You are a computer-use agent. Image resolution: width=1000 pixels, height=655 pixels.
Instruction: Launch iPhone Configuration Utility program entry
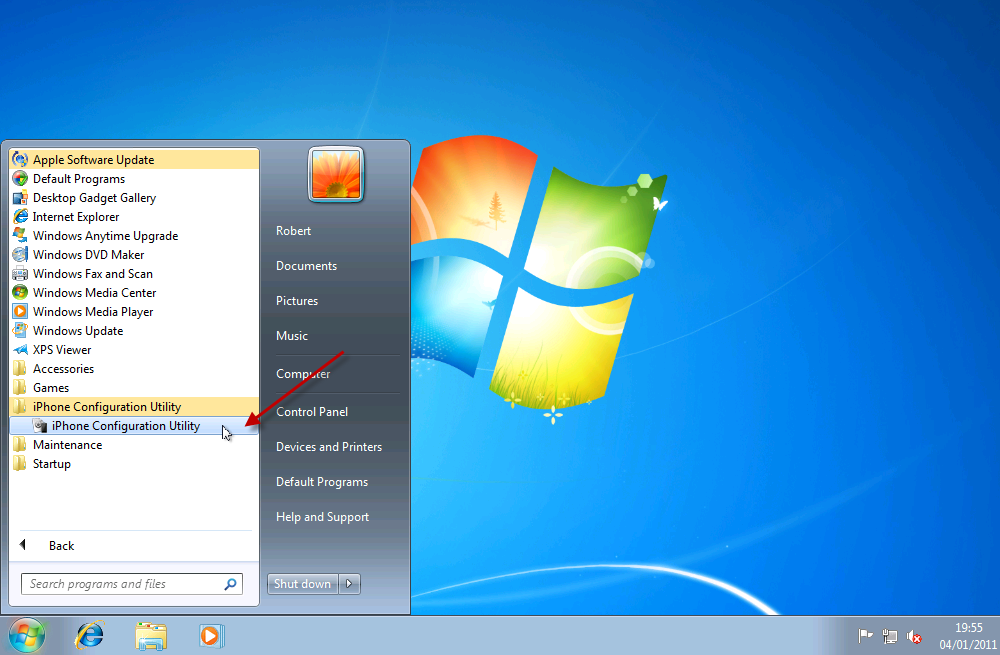(125, 426)
